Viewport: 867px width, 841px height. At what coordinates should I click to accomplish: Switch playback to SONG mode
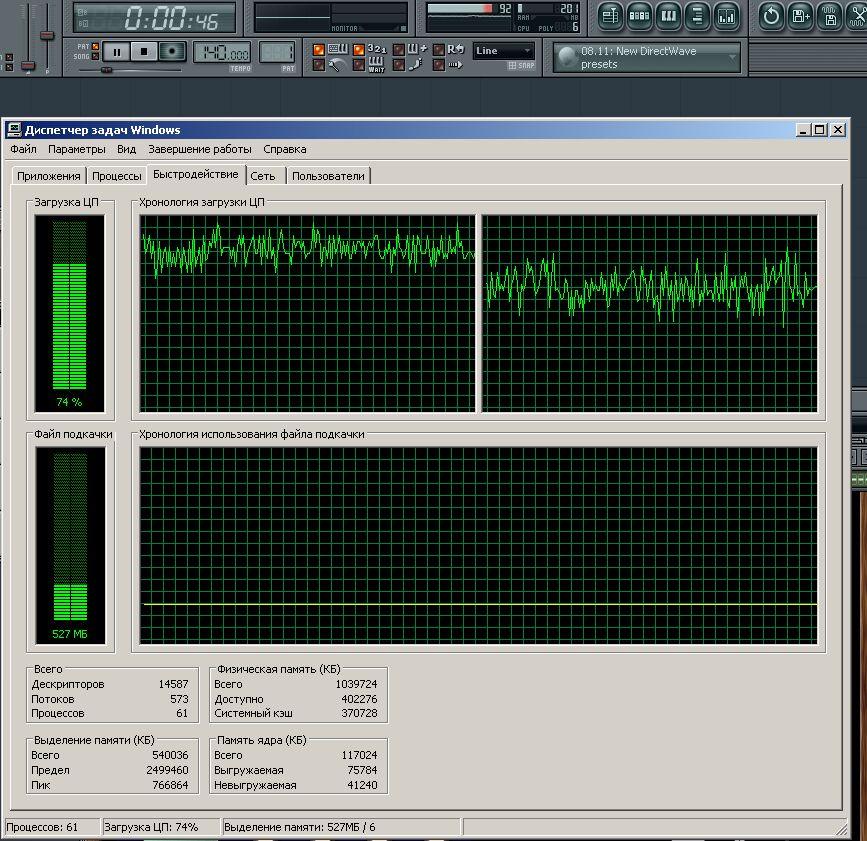pos(95,56)
